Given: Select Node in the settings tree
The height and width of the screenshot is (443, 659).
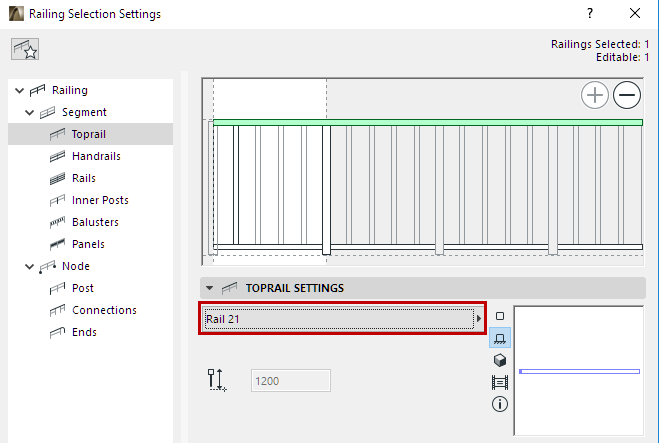Looking at the screenshot, I should (76, 266).
